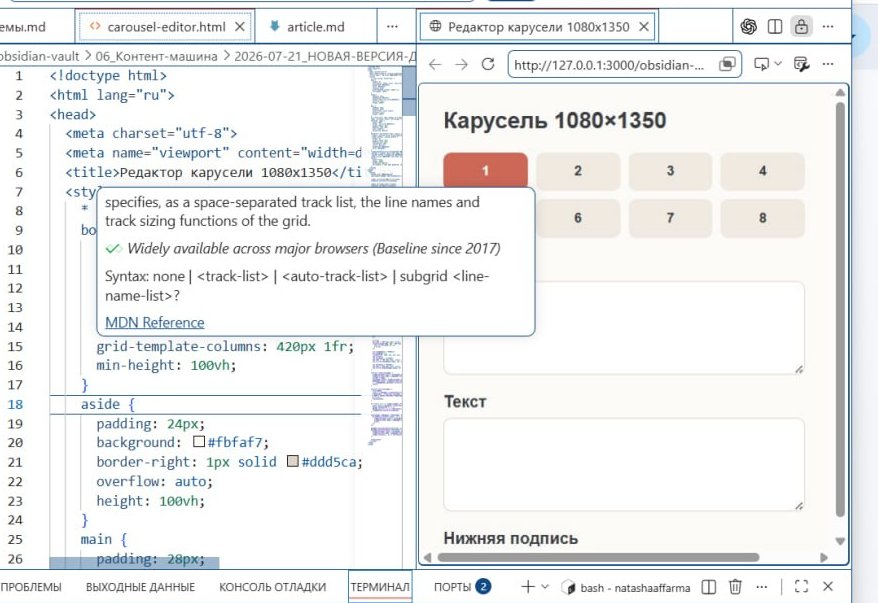This screenshot has width=878, height=603.
Task: Click the scroll-down arrow of preview scrollbar
Action: [840, 541]
